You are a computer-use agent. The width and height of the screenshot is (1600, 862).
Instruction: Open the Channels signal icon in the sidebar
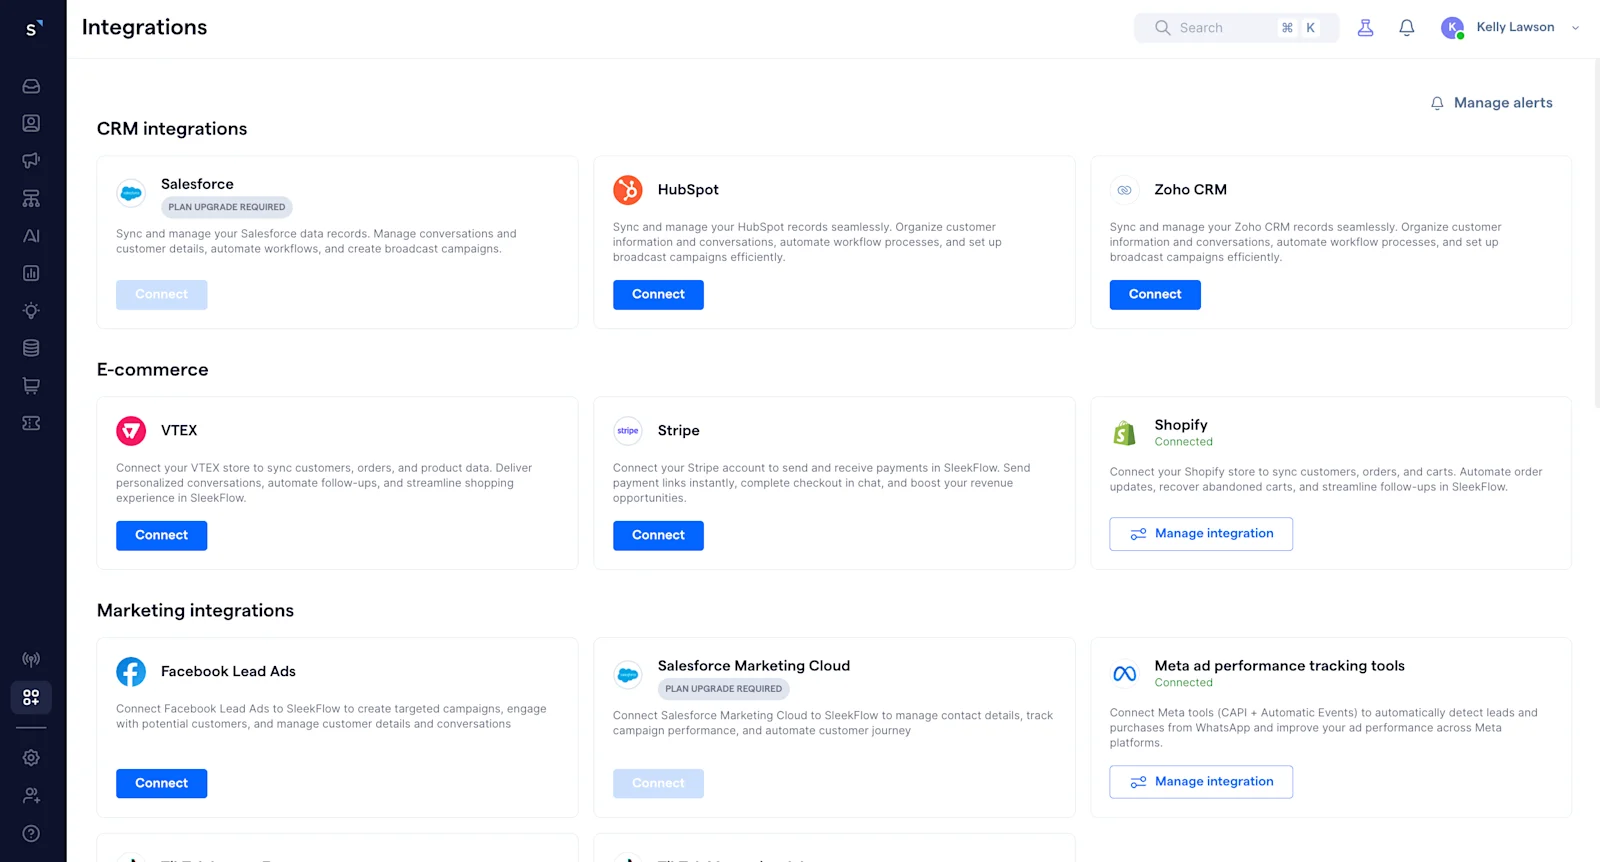pyautogui.click(x=31, y=660)
